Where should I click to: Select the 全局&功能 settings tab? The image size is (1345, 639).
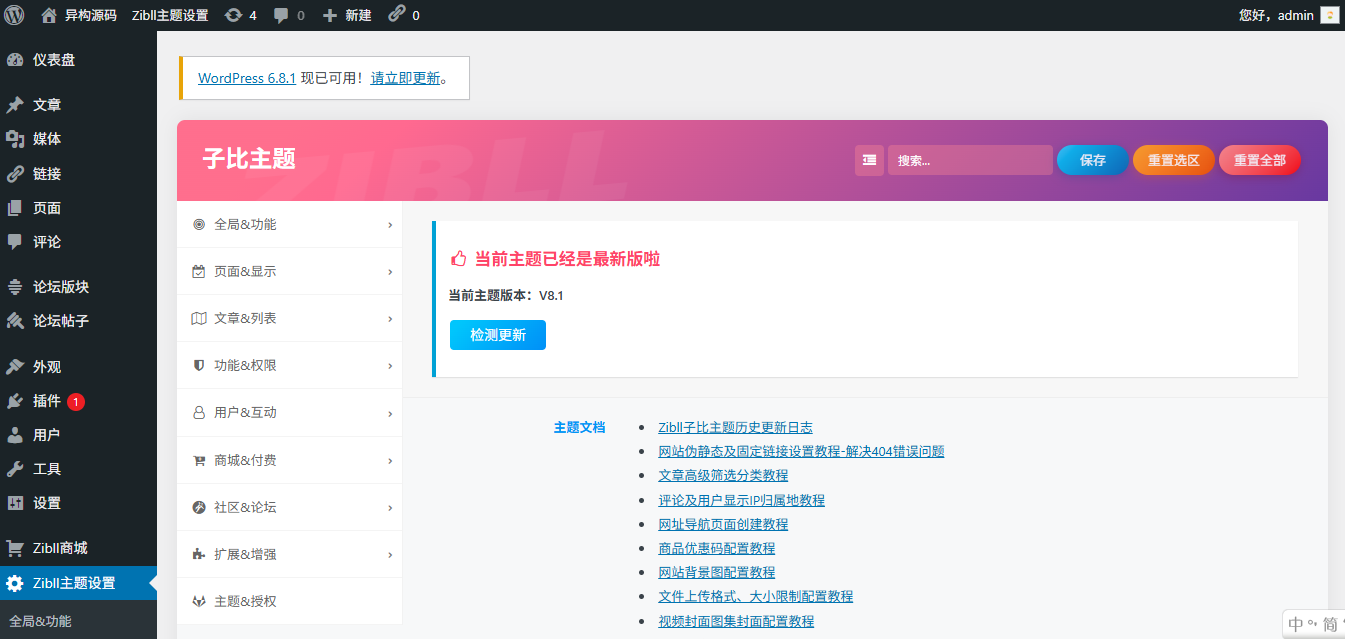289,224
